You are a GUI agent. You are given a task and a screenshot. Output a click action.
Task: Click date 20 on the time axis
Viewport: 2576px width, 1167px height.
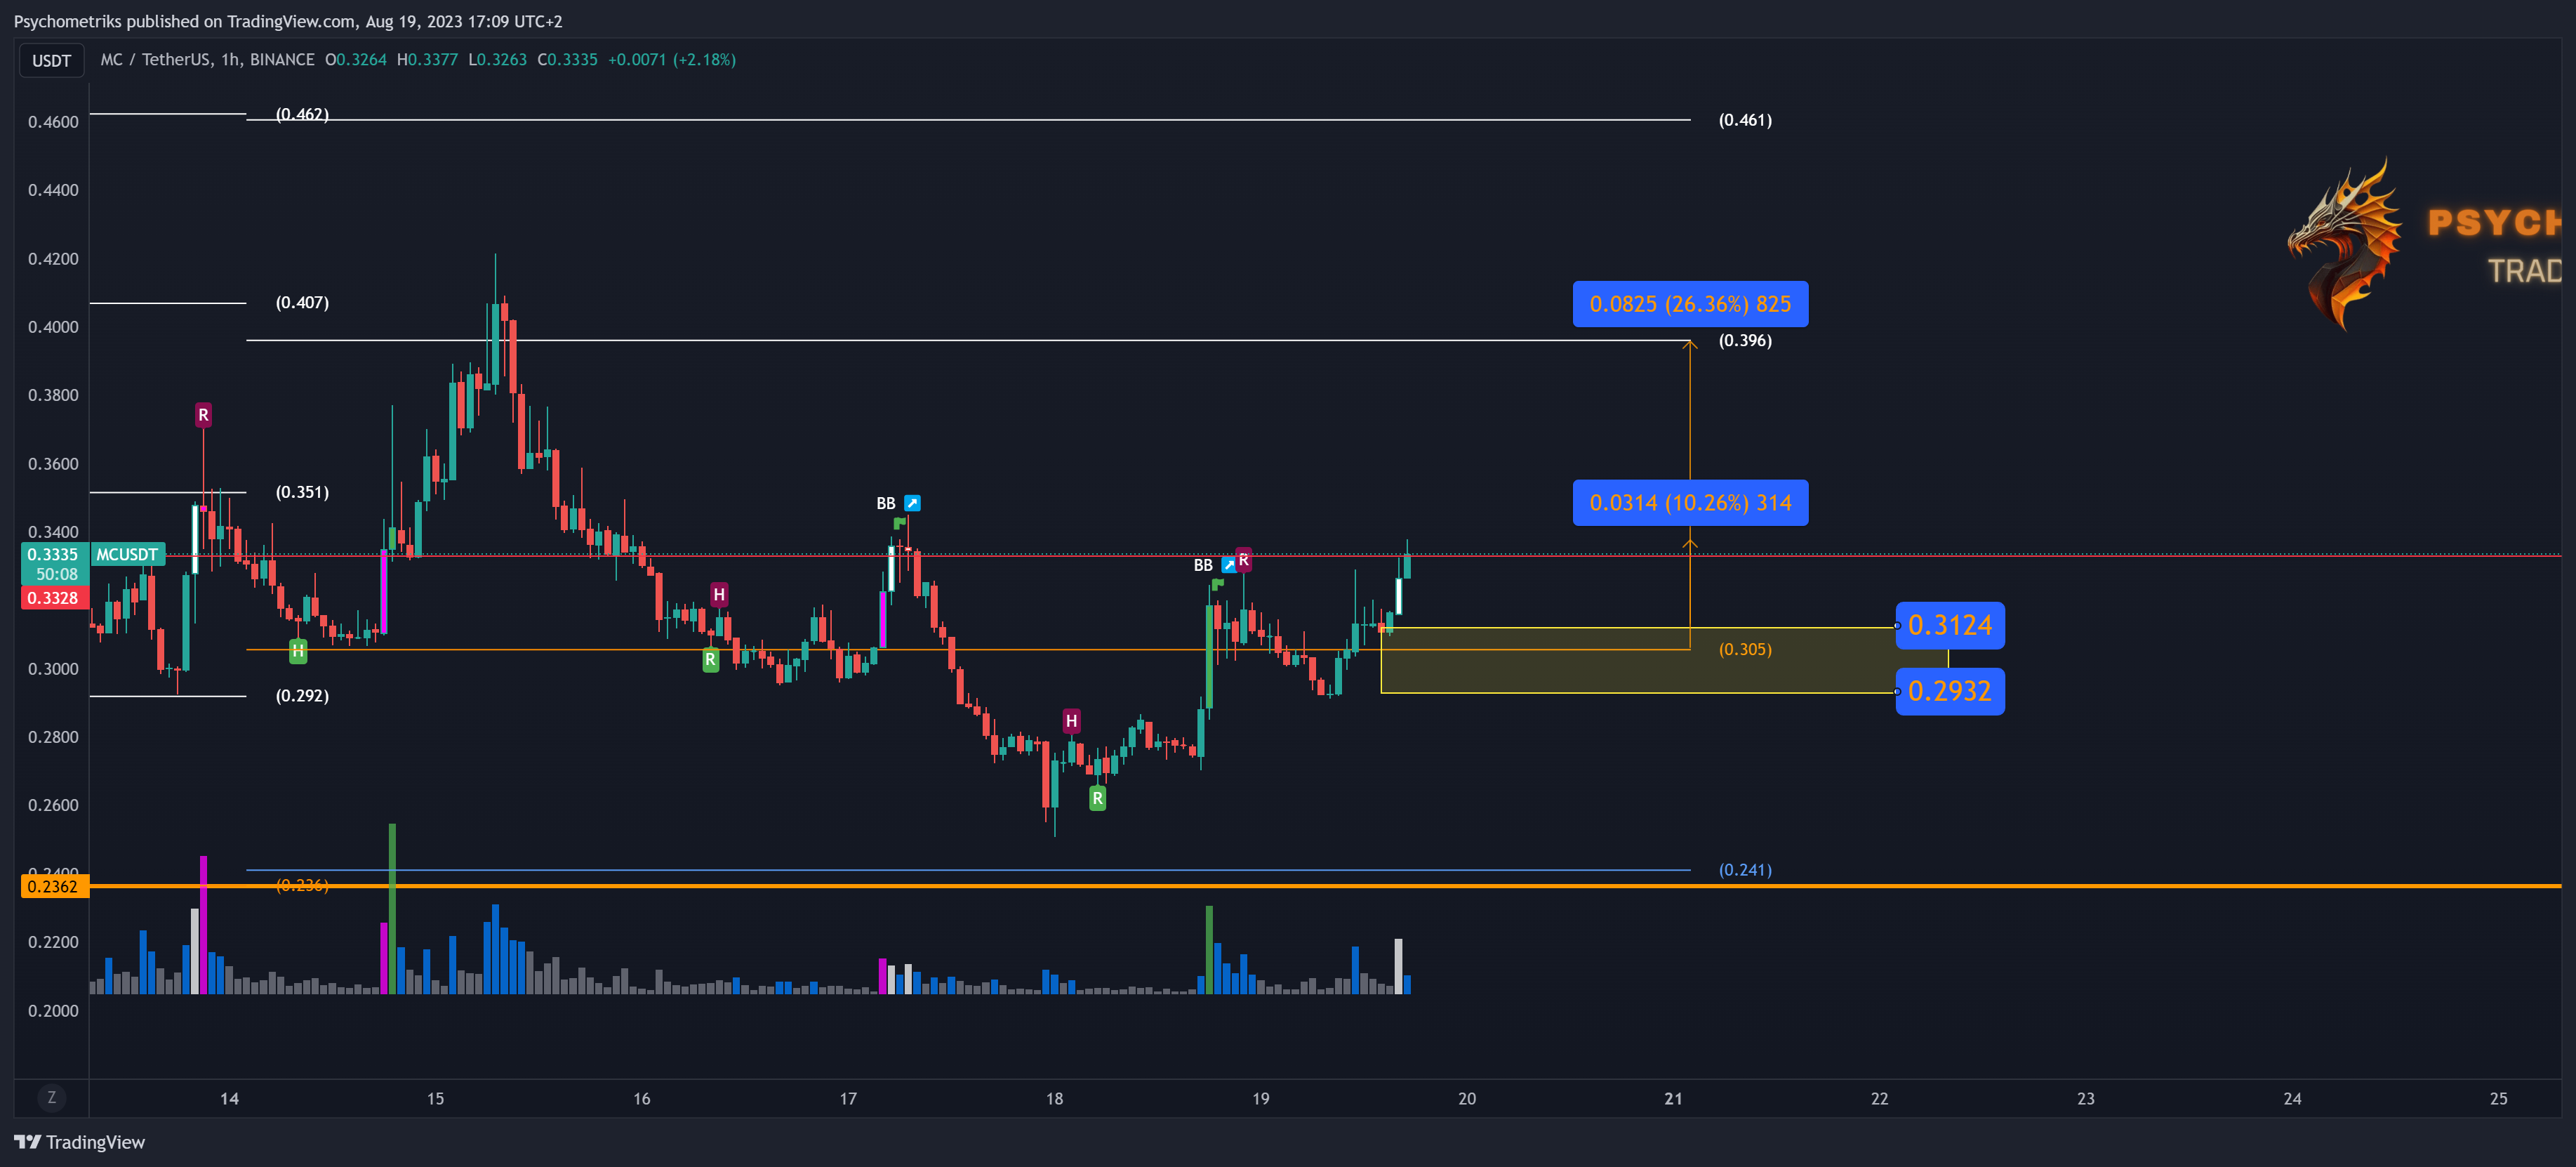click(x=1467, y=1099)
